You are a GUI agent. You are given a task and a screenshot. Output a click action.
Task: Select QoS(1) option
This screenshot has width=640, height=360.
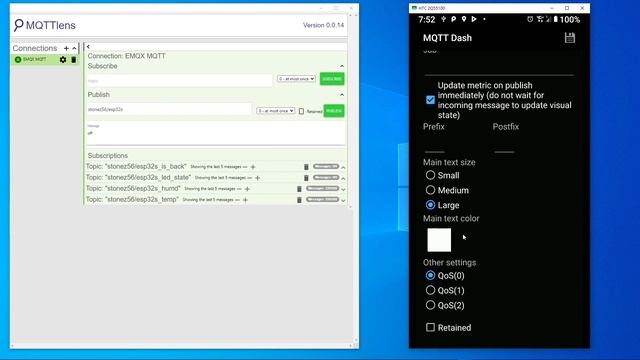click(x=430, y=290)
